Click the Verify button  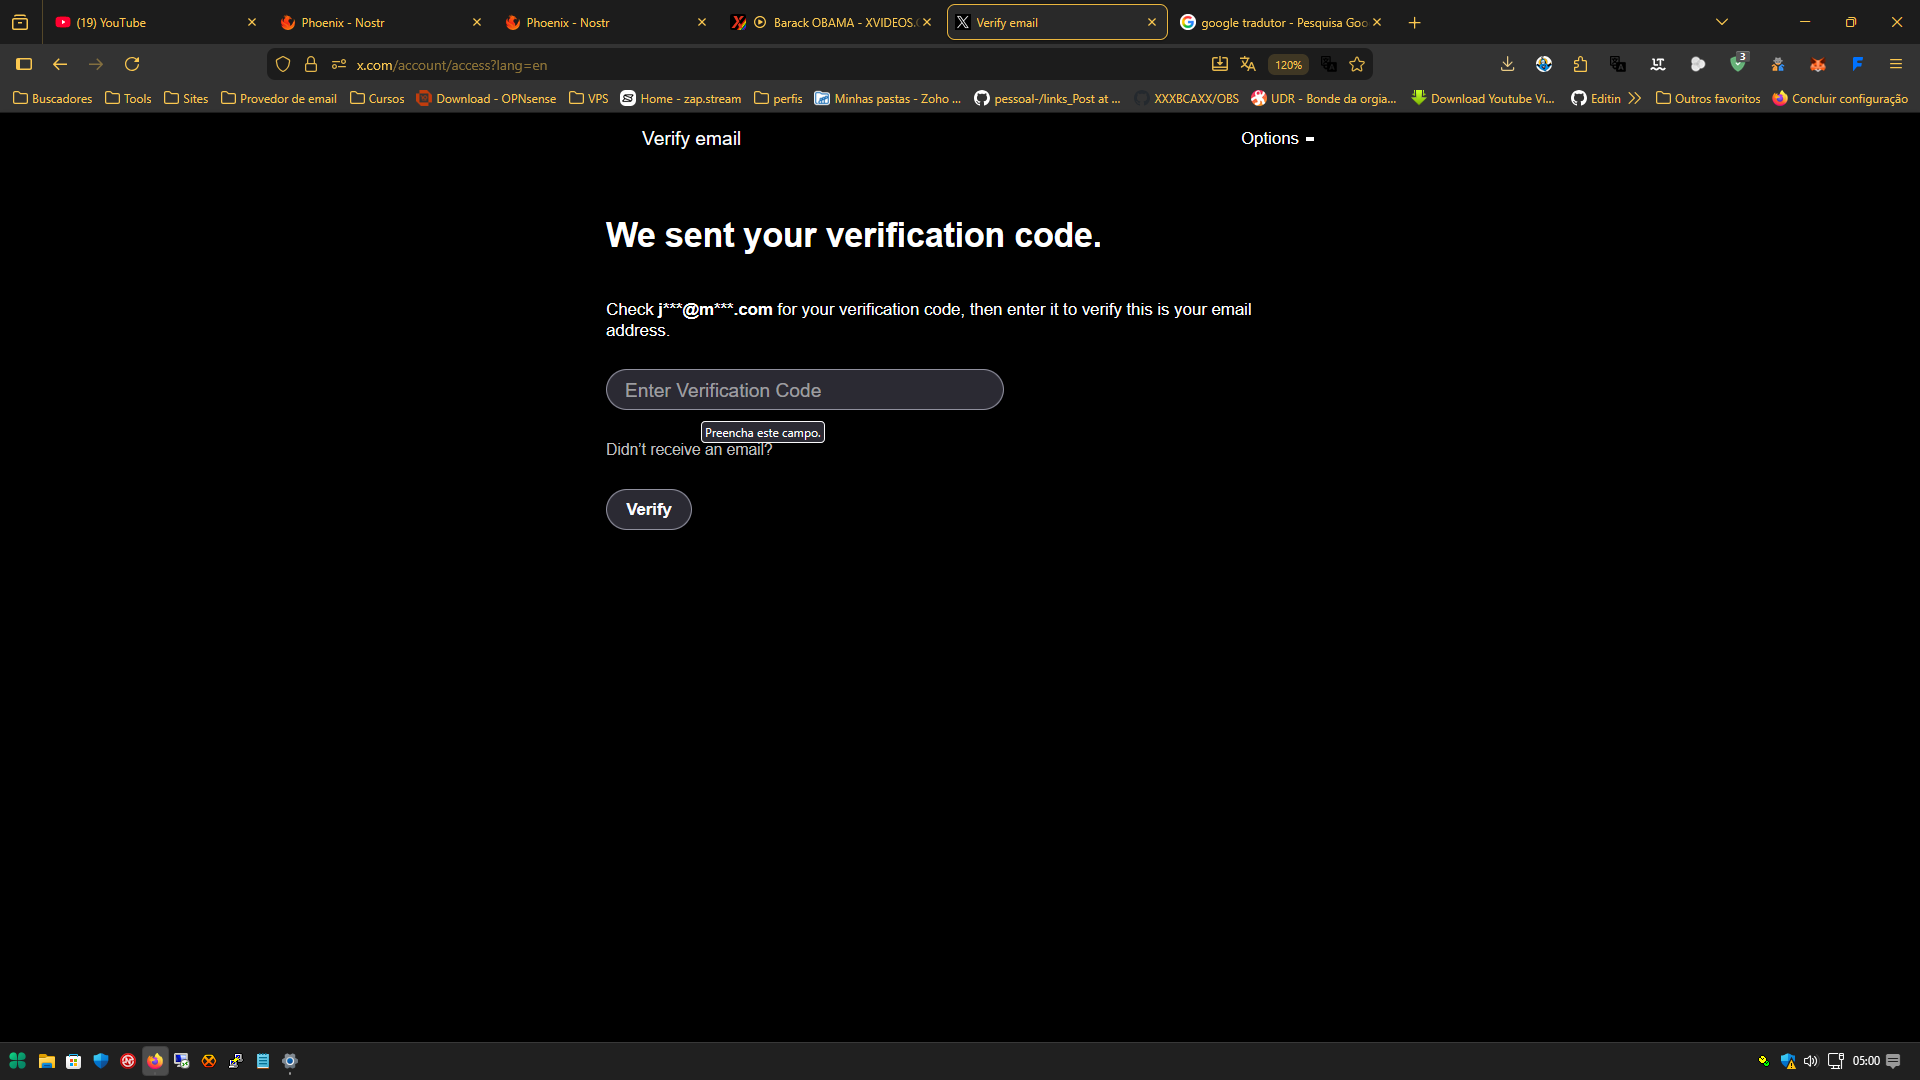[x=648, y=510]
